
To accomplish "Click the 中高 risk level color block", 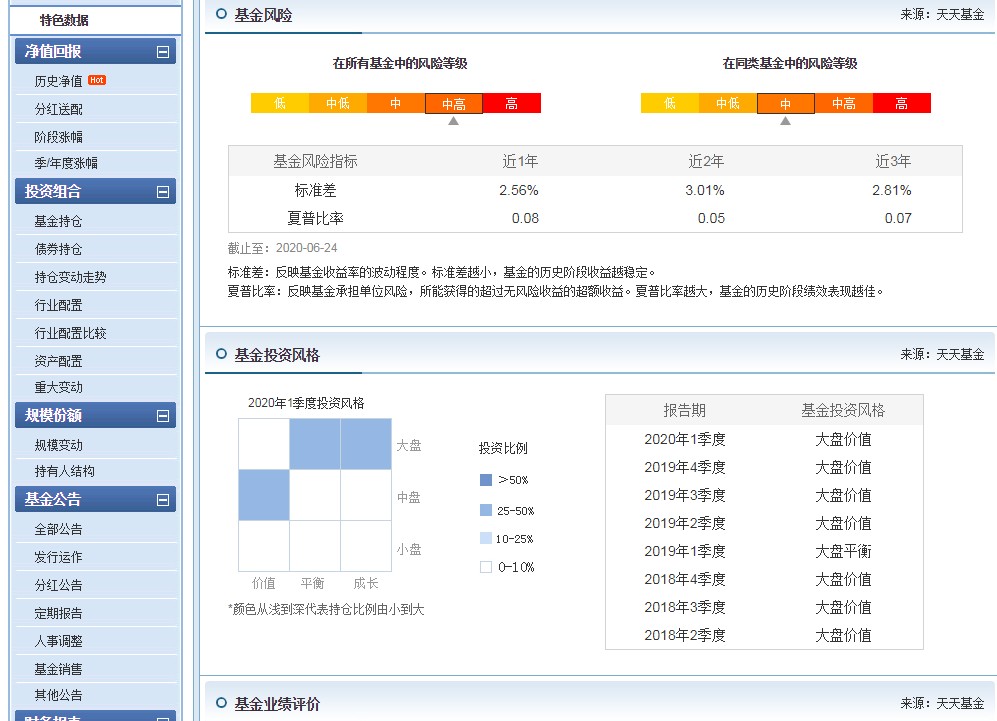I will point(454,102).
